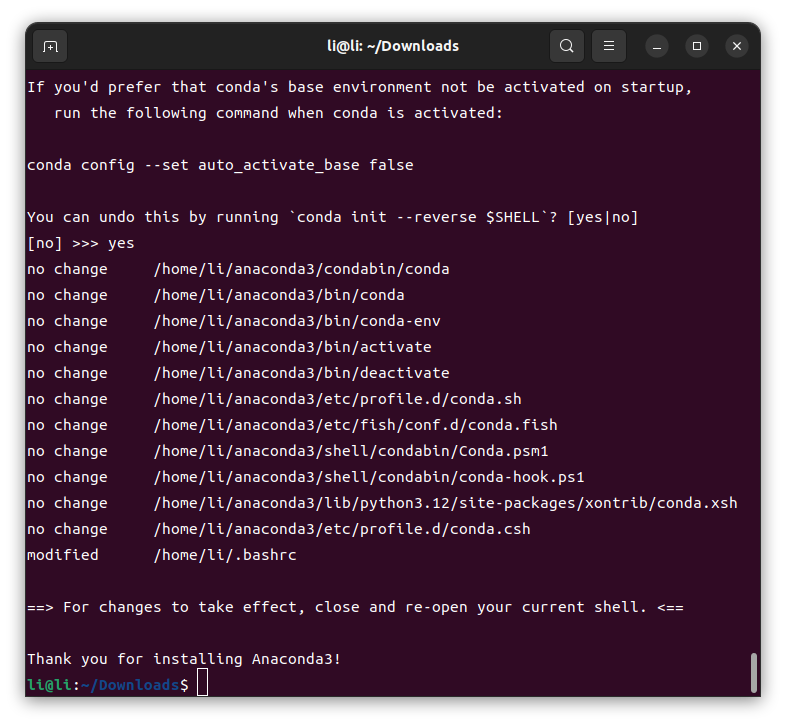Click the modified /home/li/.bashrc path

(x=225, y=556)
